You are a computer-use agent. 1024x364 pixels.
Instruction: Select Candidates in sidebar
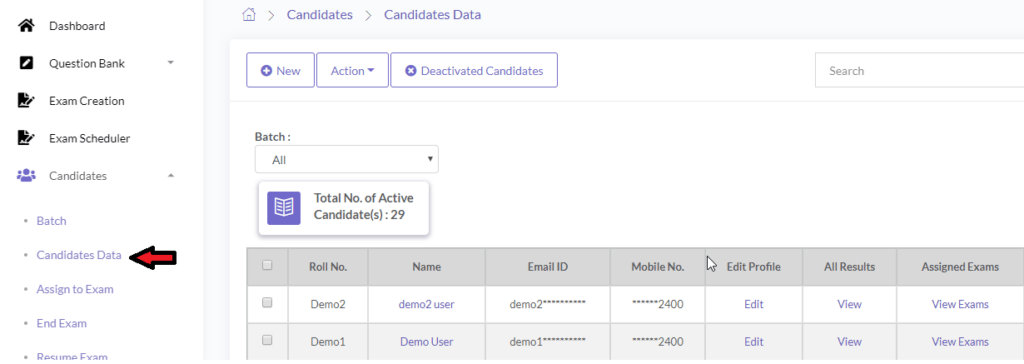coord(78,176)
